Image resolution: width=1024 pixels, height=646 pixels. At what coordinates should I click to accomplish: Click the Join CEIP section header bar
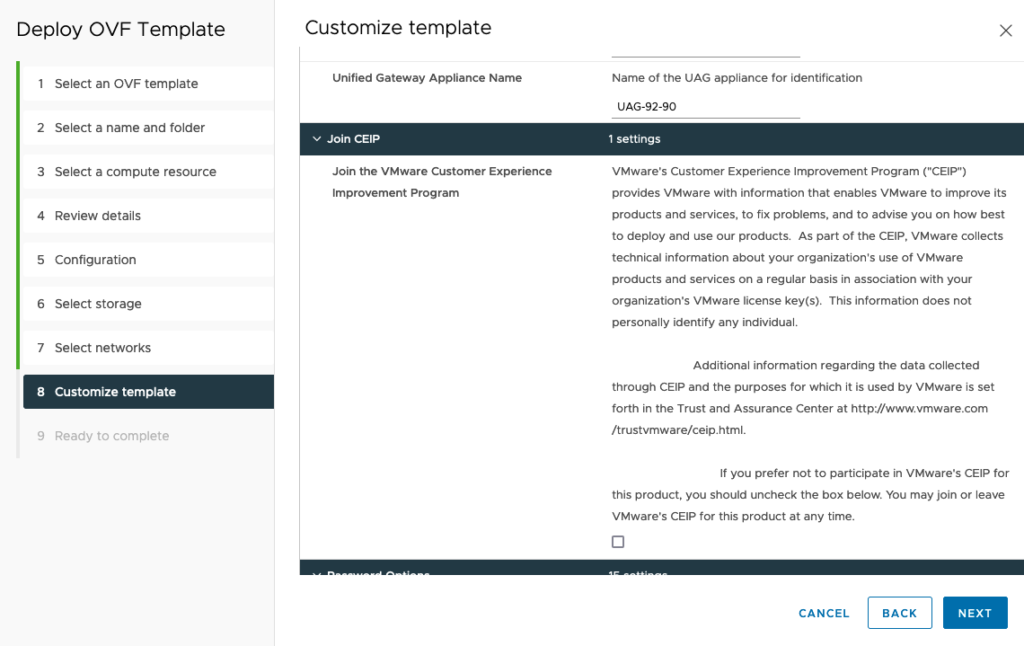point(660,139)
